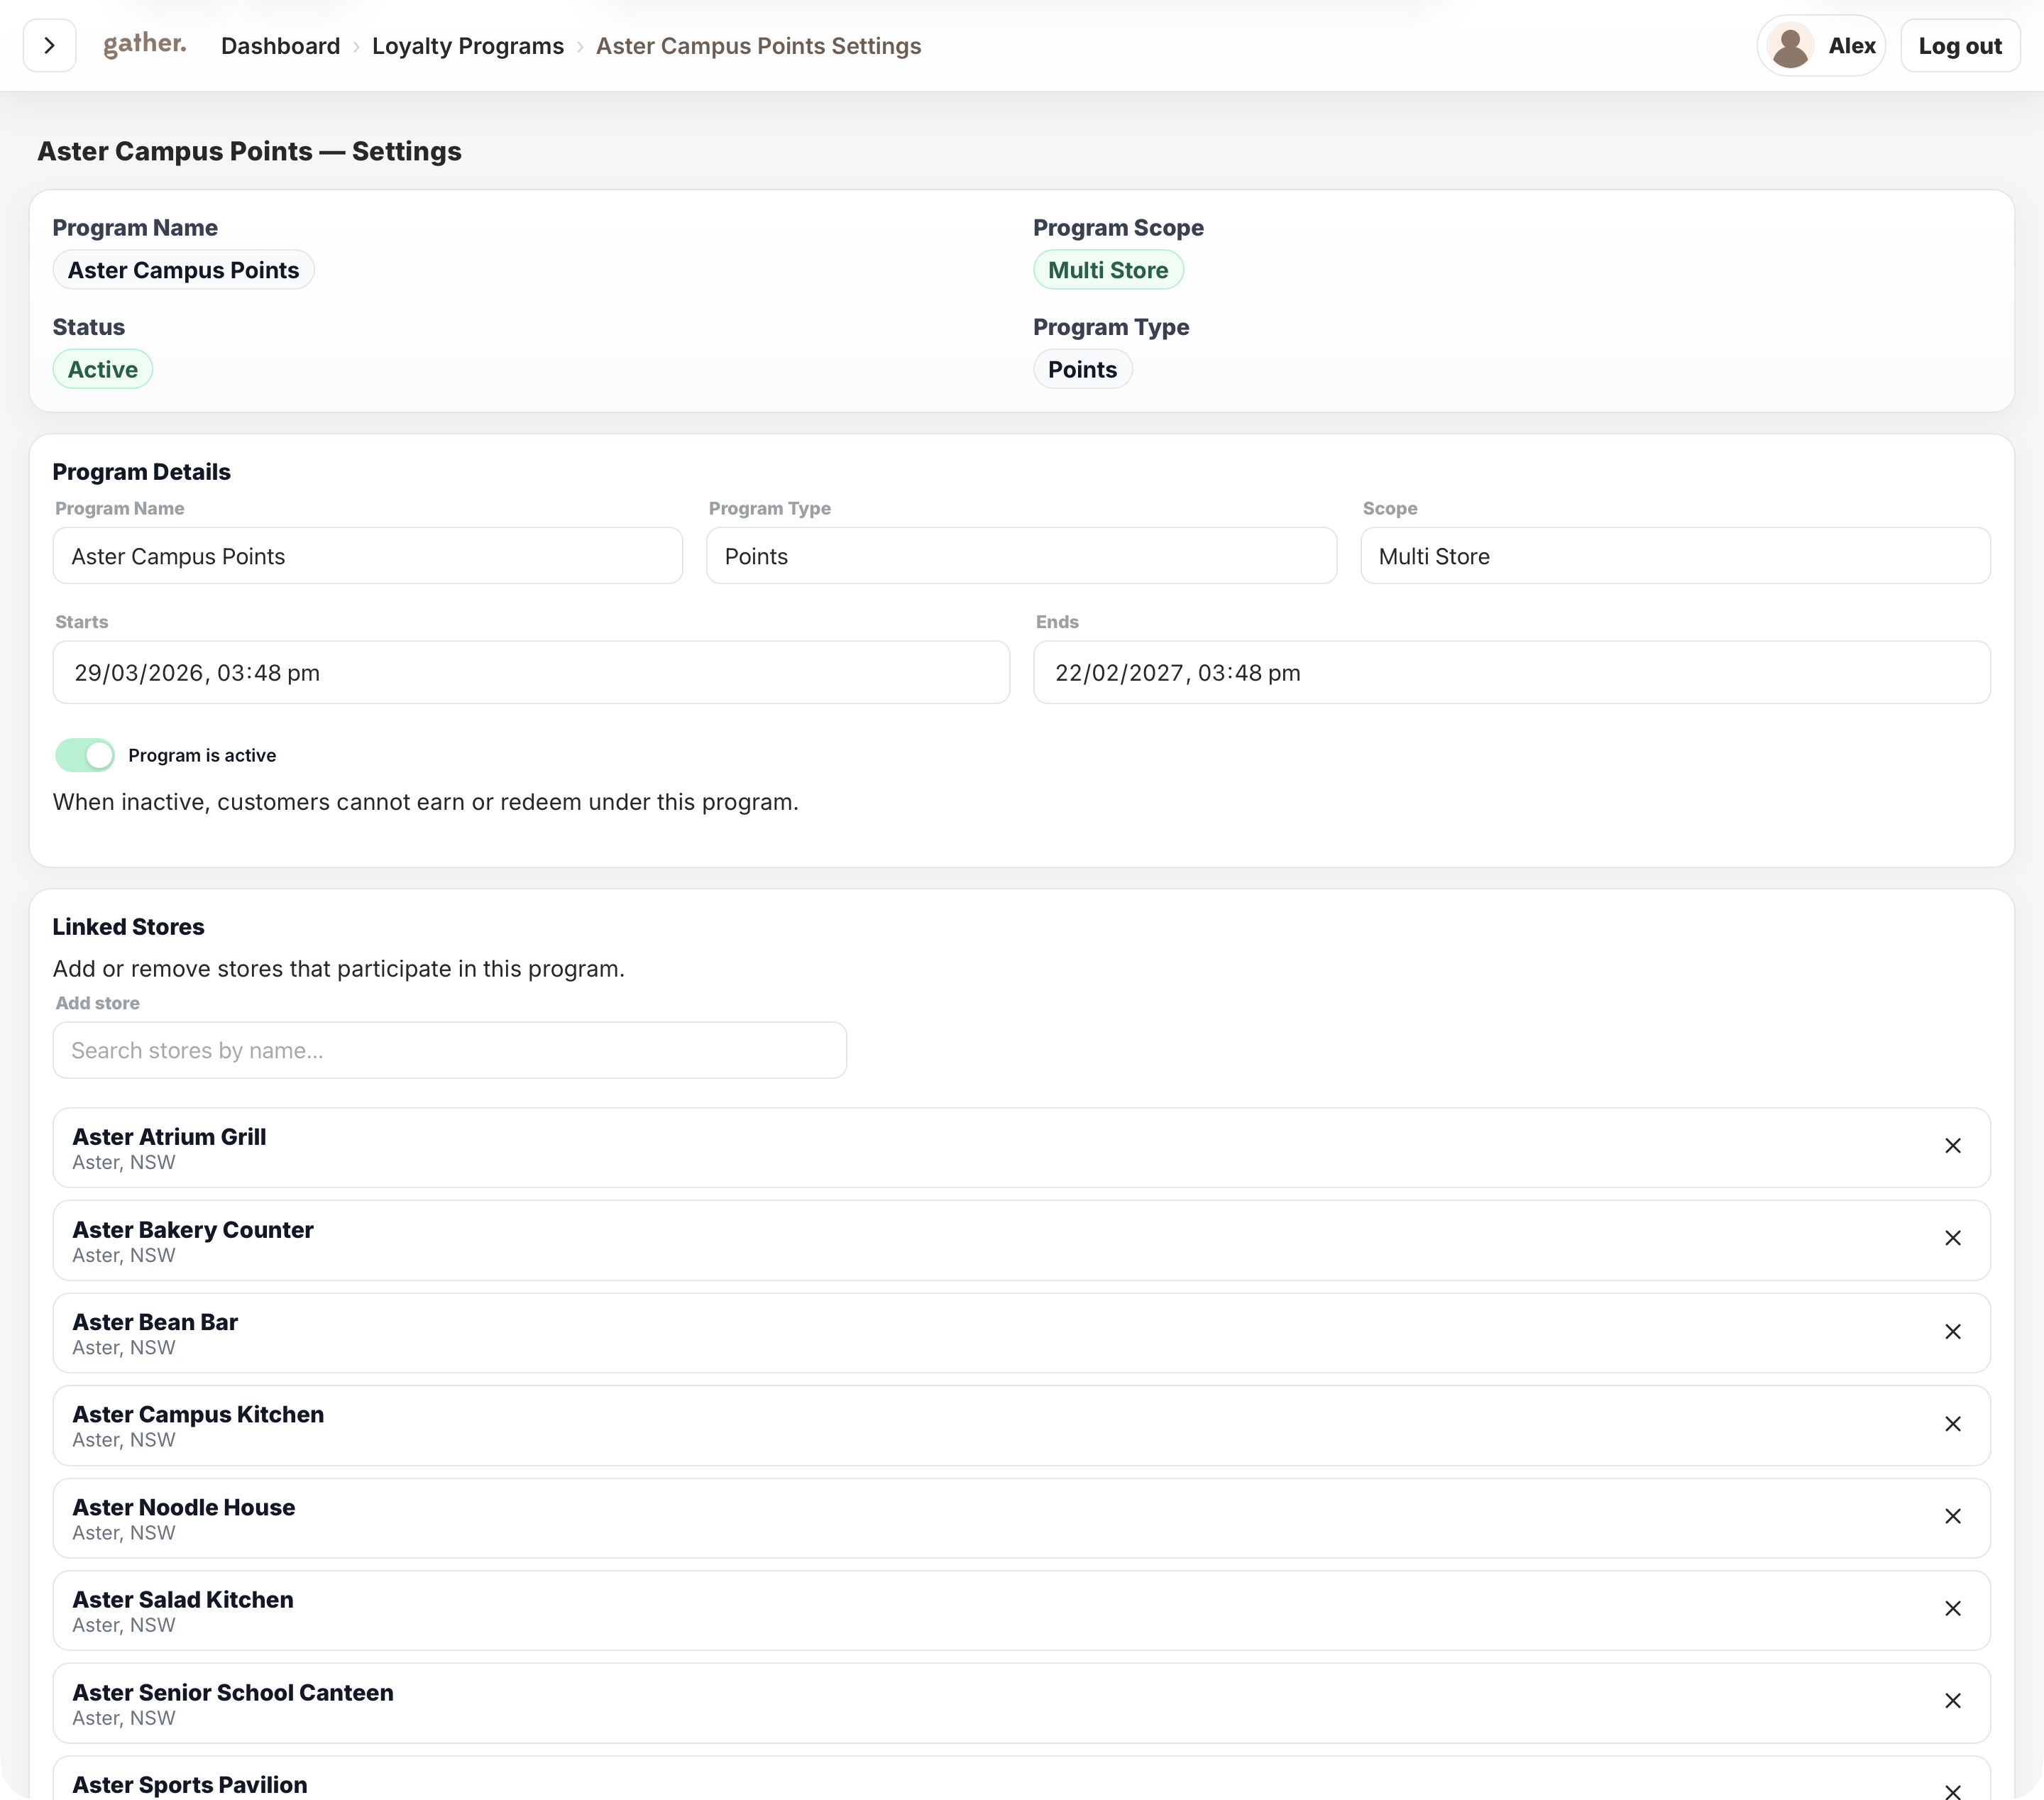
Task: Set the Starts date and time field
Action: pos(531,672)
